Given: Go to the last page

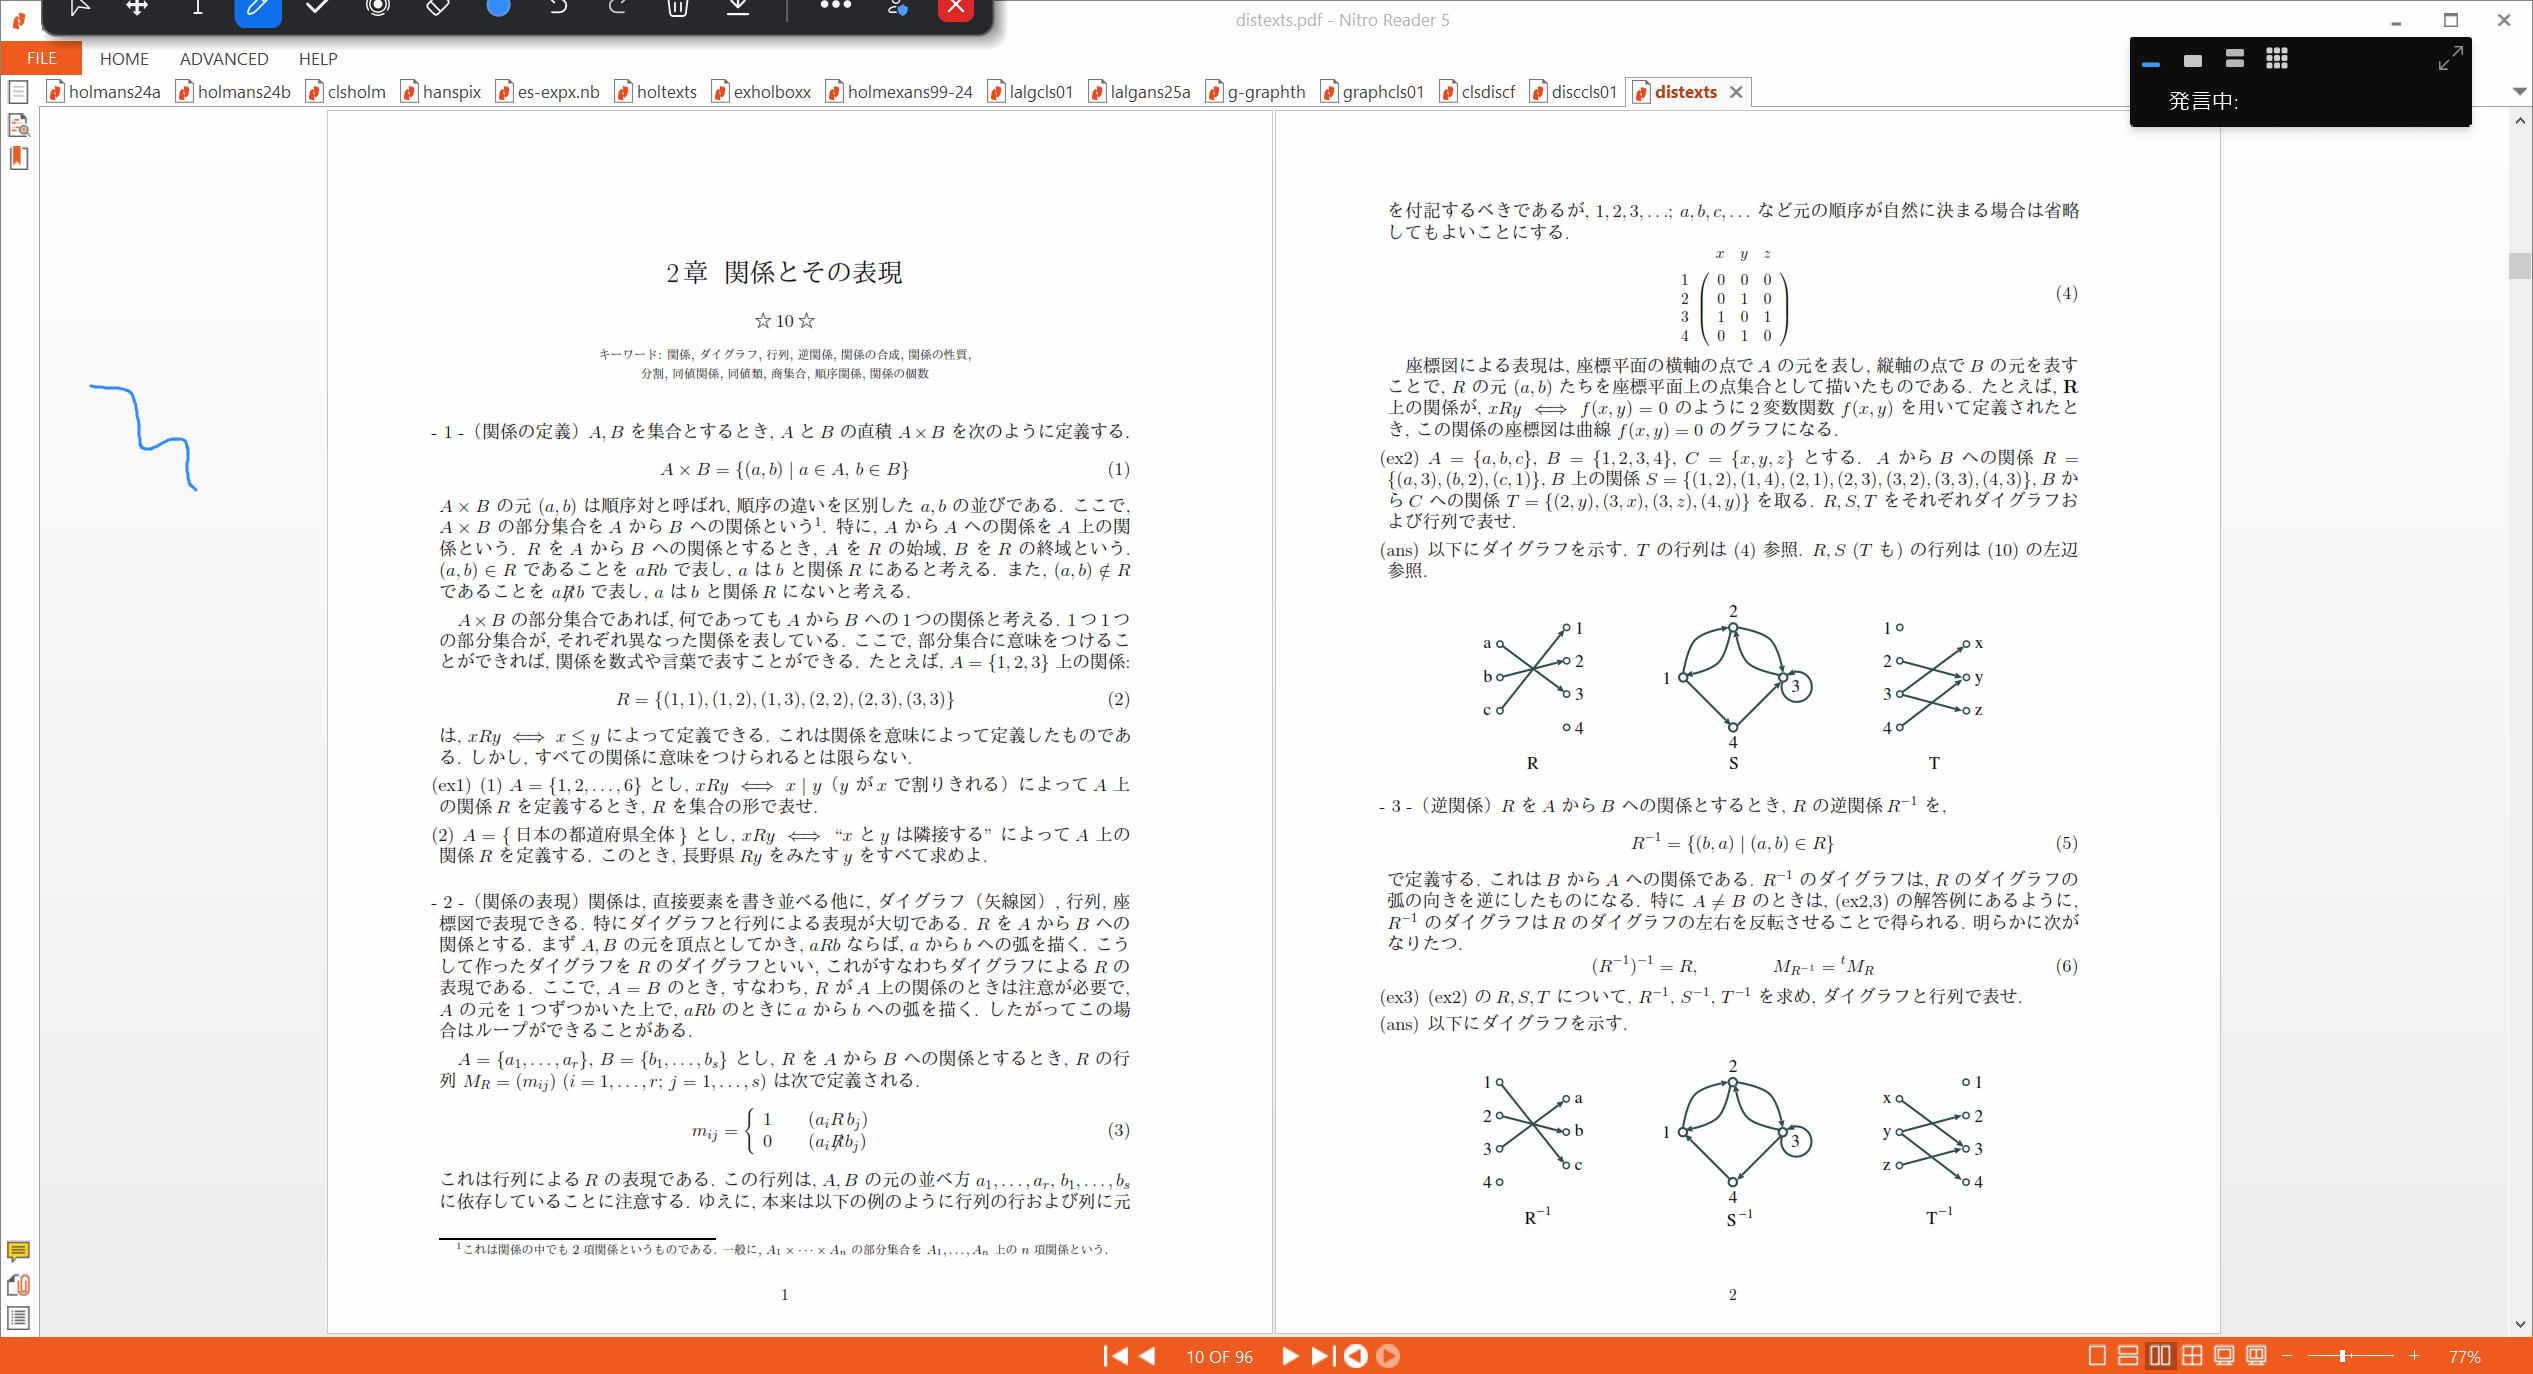Looking at the screenshot, I should tap(1323, 1356).
